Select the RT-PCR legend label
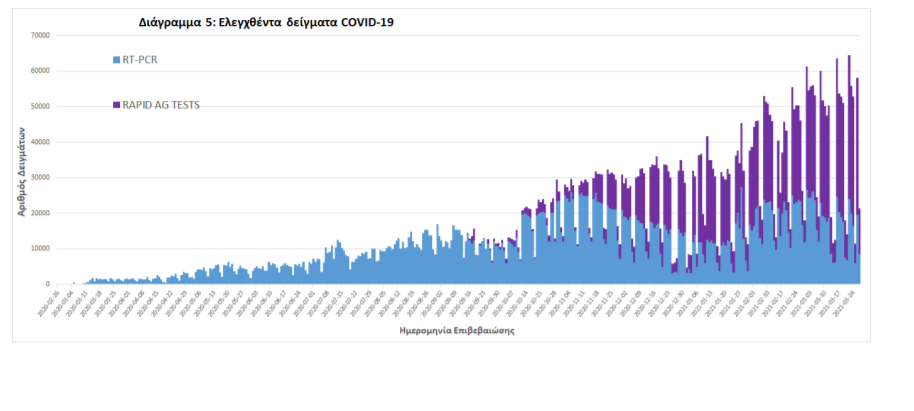This screenshot has width=914, height=411. click(140, 60)
